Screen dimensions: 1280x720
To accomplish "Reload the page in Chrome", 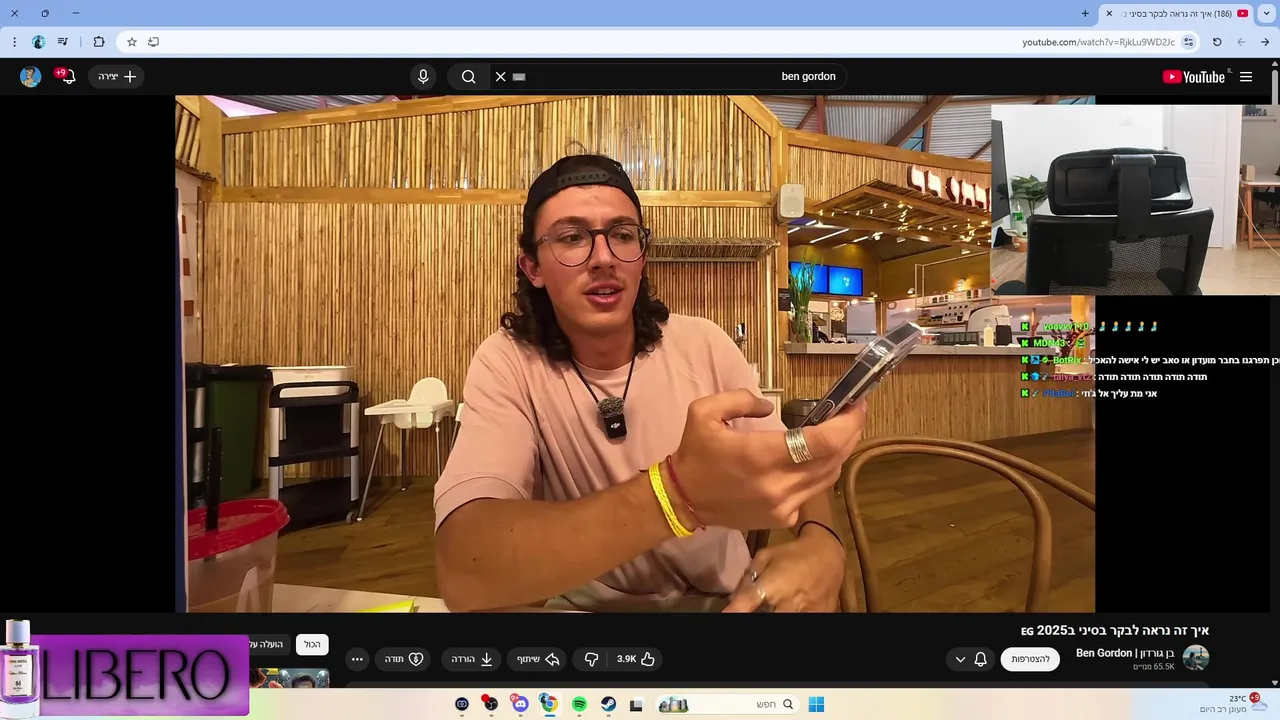I will tap(1217, 42).
